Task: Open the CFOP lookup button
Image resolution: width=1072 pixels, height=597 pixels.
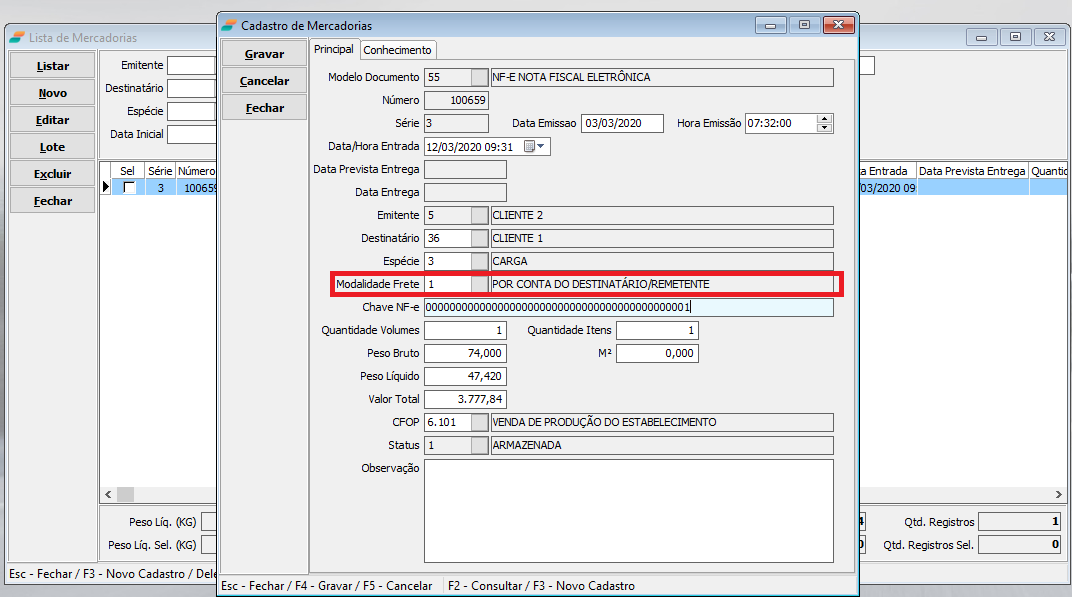Action: [x=480, y=422]
